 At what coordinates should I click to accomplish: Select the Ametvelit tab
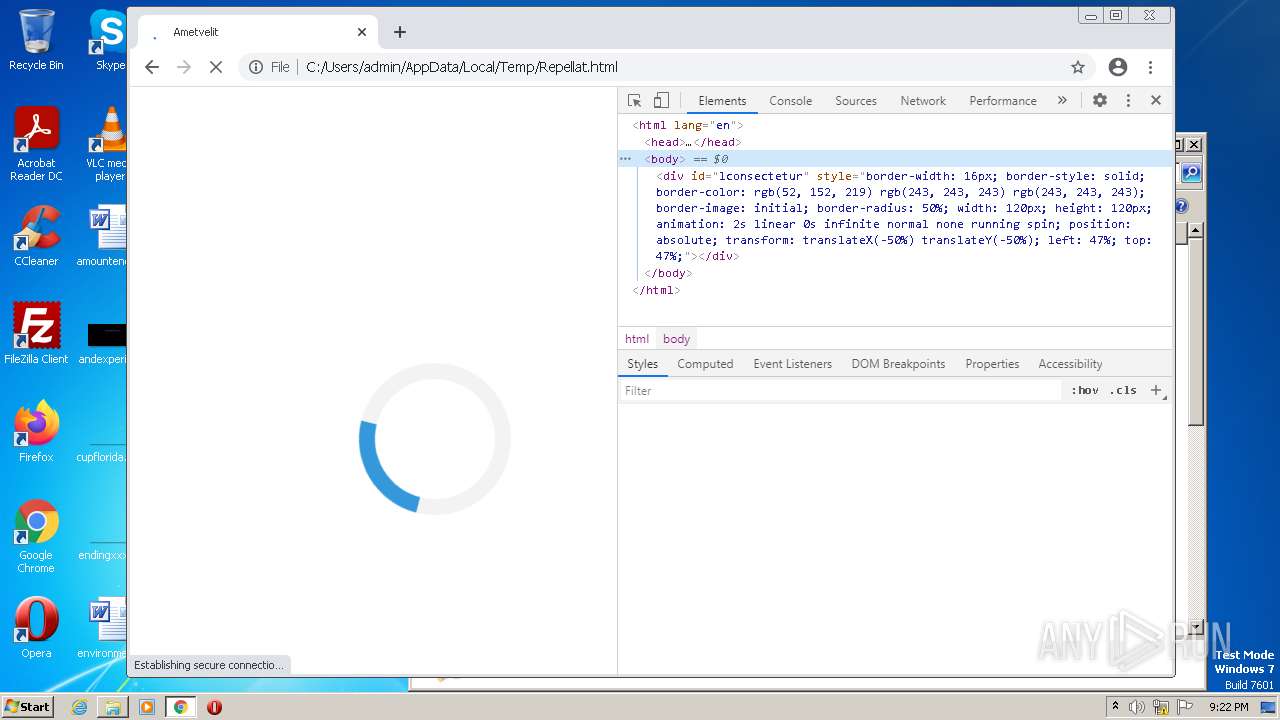(256, 32)
